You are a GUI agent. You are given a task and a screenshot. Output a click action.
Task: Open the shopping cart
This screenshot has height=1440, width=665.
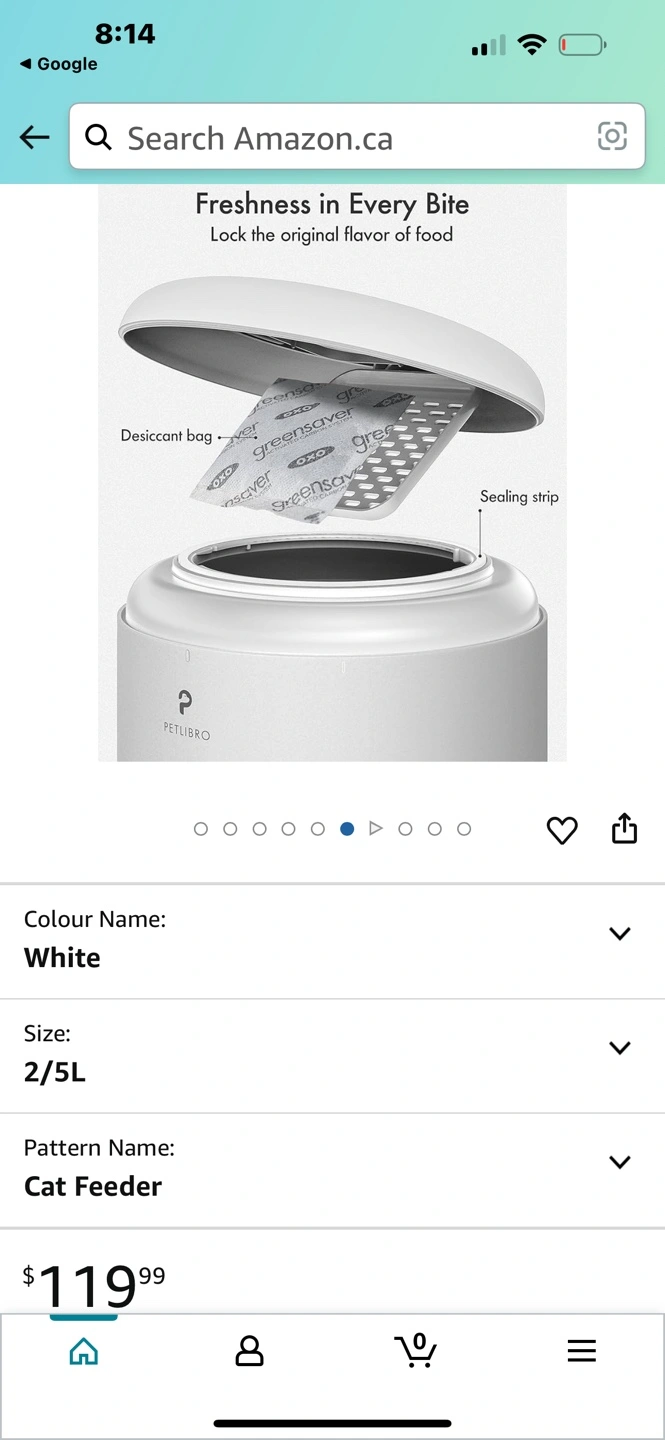point(415,1350)
